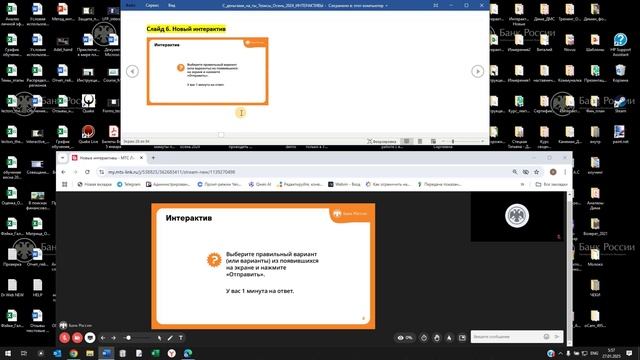The width and height of the screenshot is (640, 360).
Task: Open a new Chrome tab
Action: click(153, 158)
